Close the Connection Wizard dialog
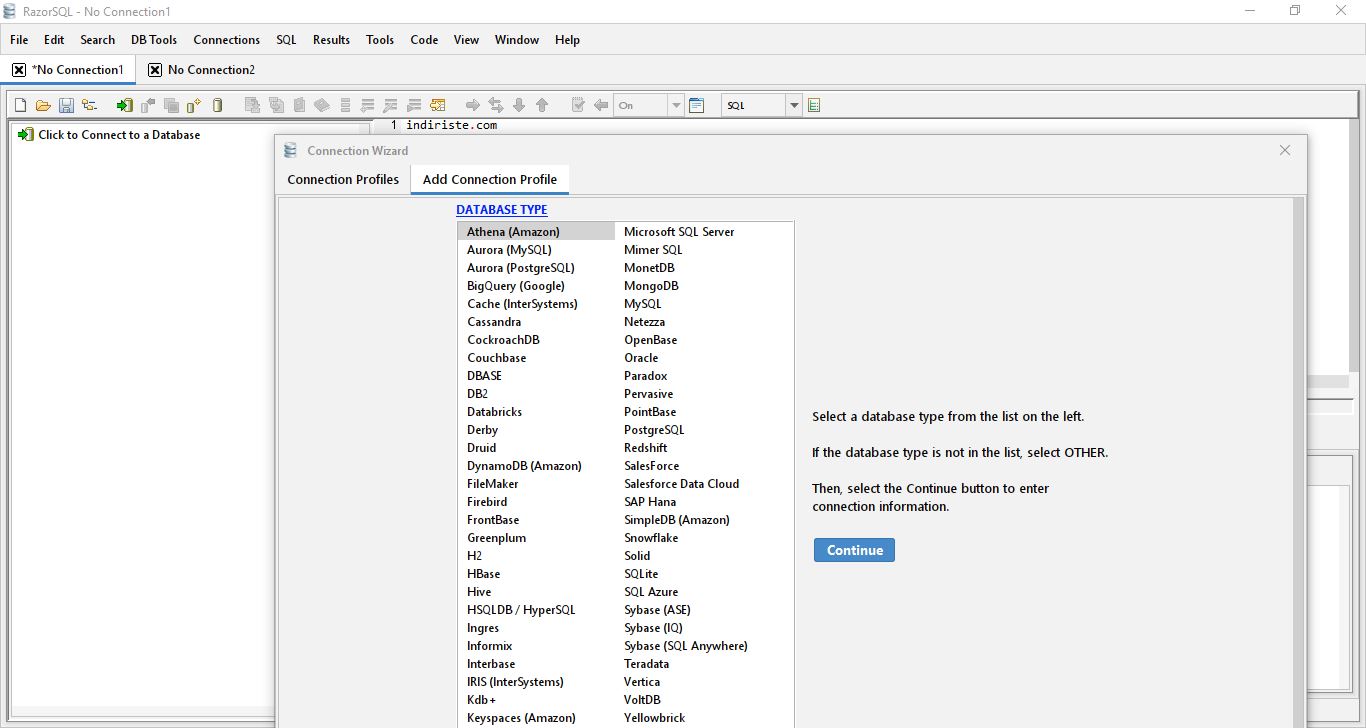Screen dimensions: 1366x728 tap(1285, 150)
